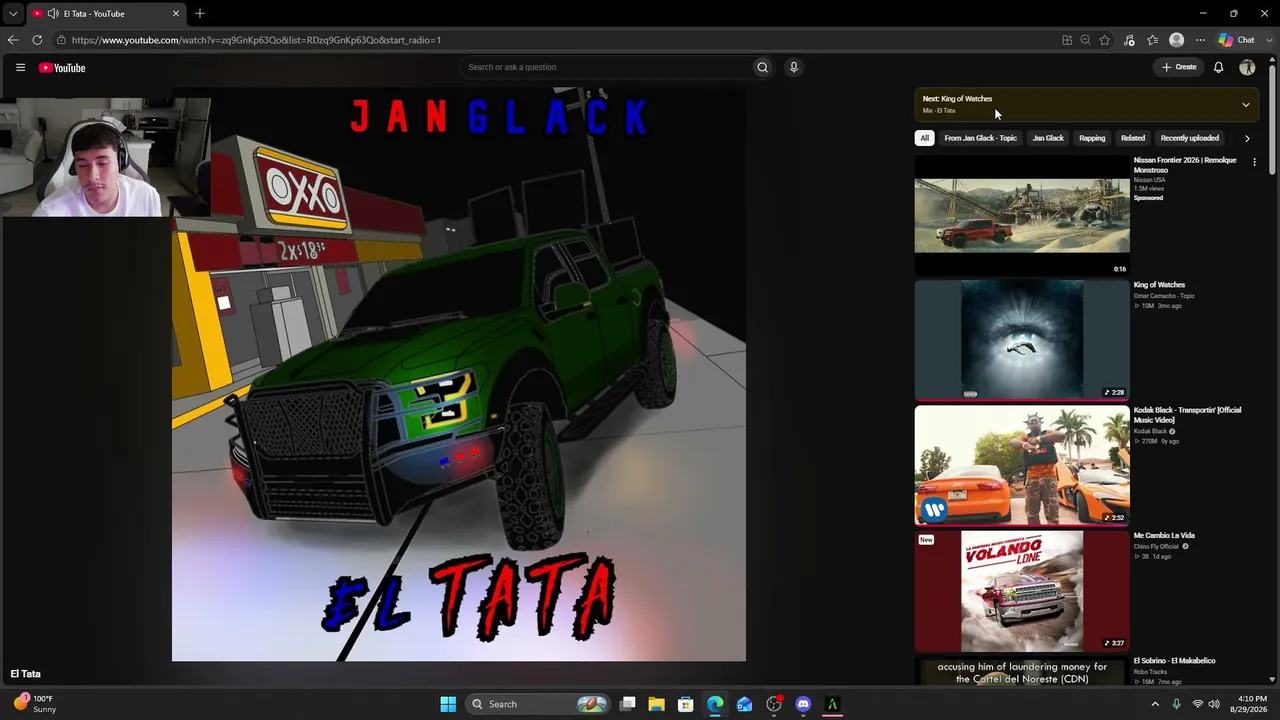
Task: Select the Recently uploaded filter chip
Action: click(1189, 138)
